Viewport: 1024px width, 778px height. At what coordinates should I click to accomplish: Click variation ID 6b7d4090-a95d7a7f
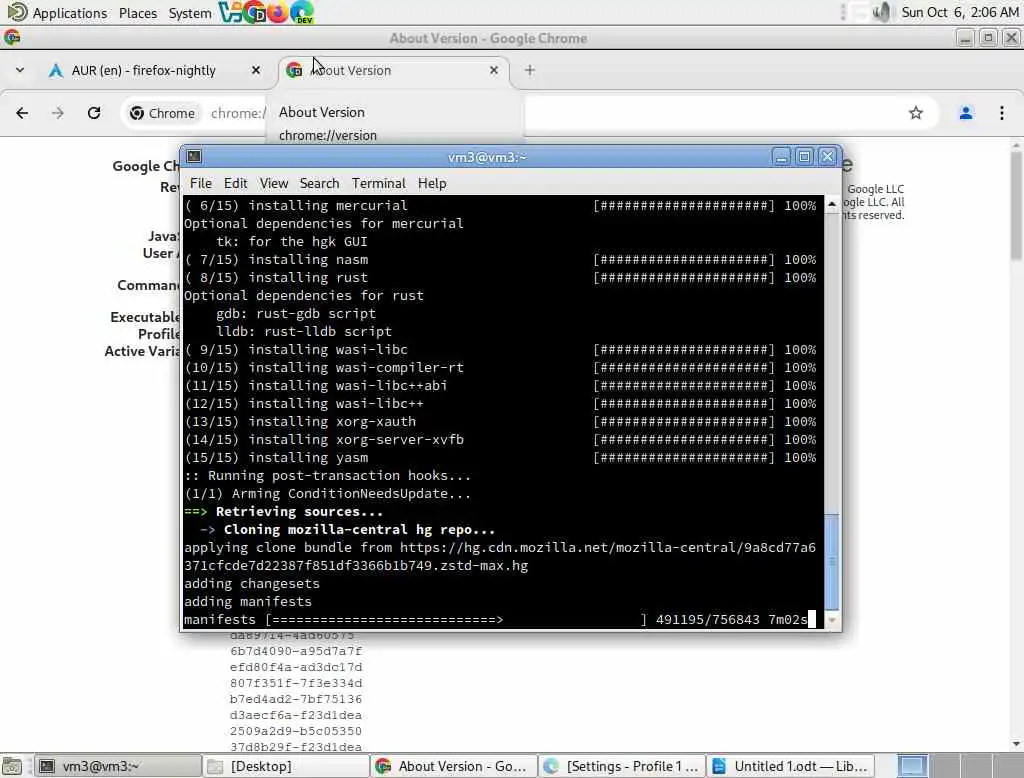pyautogui.click(x=296, y=651)
